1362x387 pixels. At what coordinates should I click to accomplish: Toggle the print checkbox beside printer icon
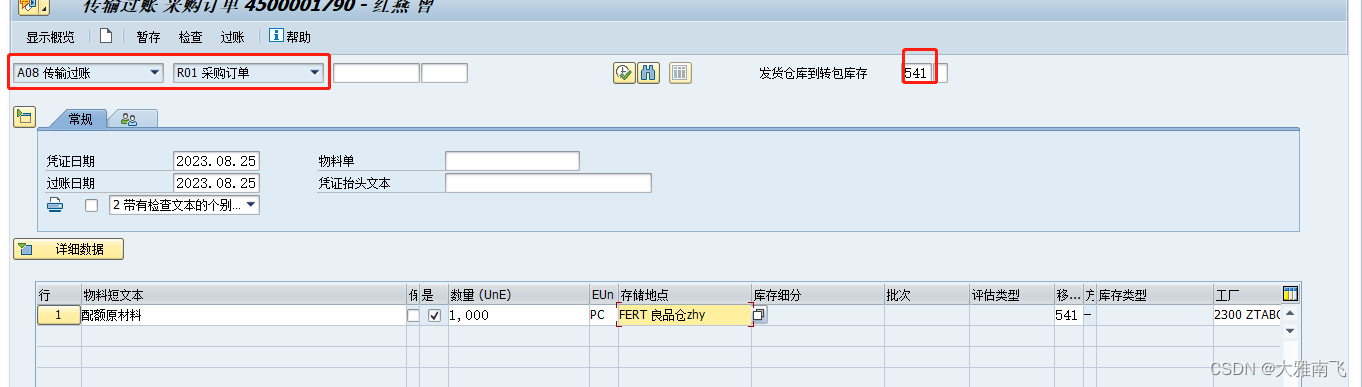(x=92, y=205)
